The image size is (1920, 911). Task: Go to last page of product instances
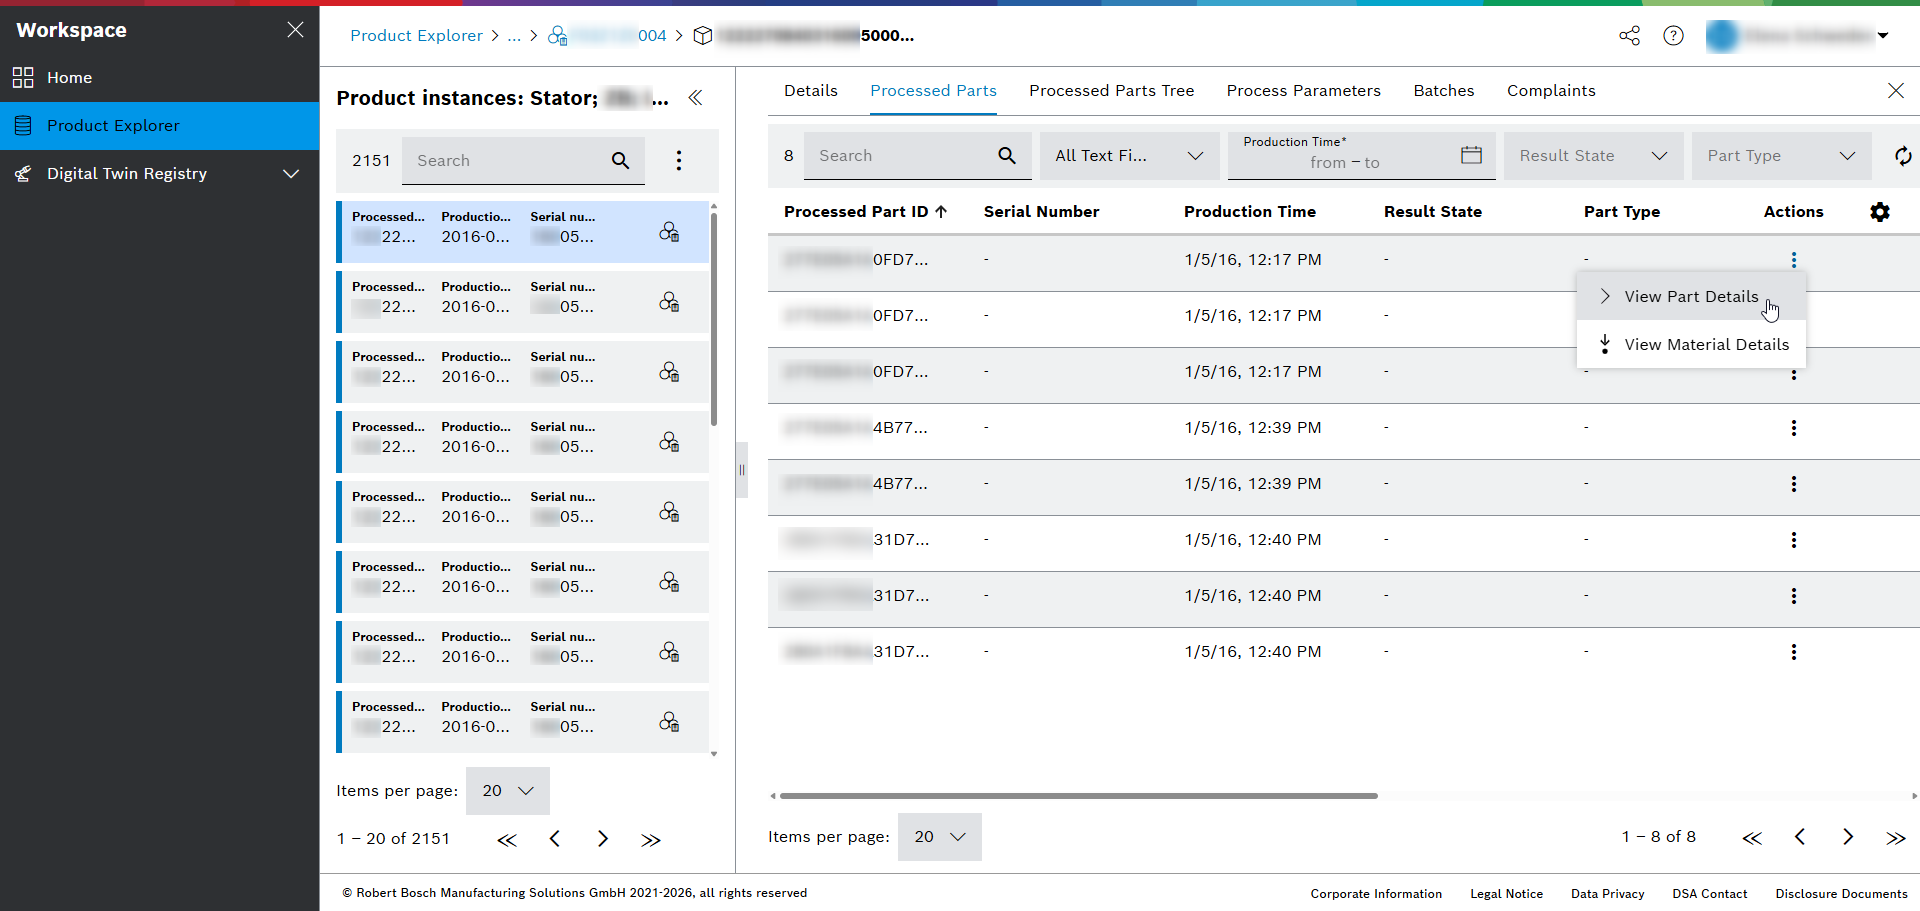pos(651,839)
